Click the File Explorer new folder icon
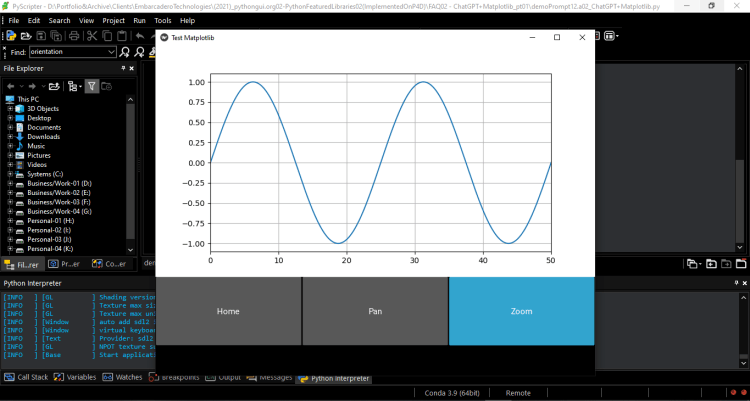Screen dimensions: 750x401 (107, 86)
